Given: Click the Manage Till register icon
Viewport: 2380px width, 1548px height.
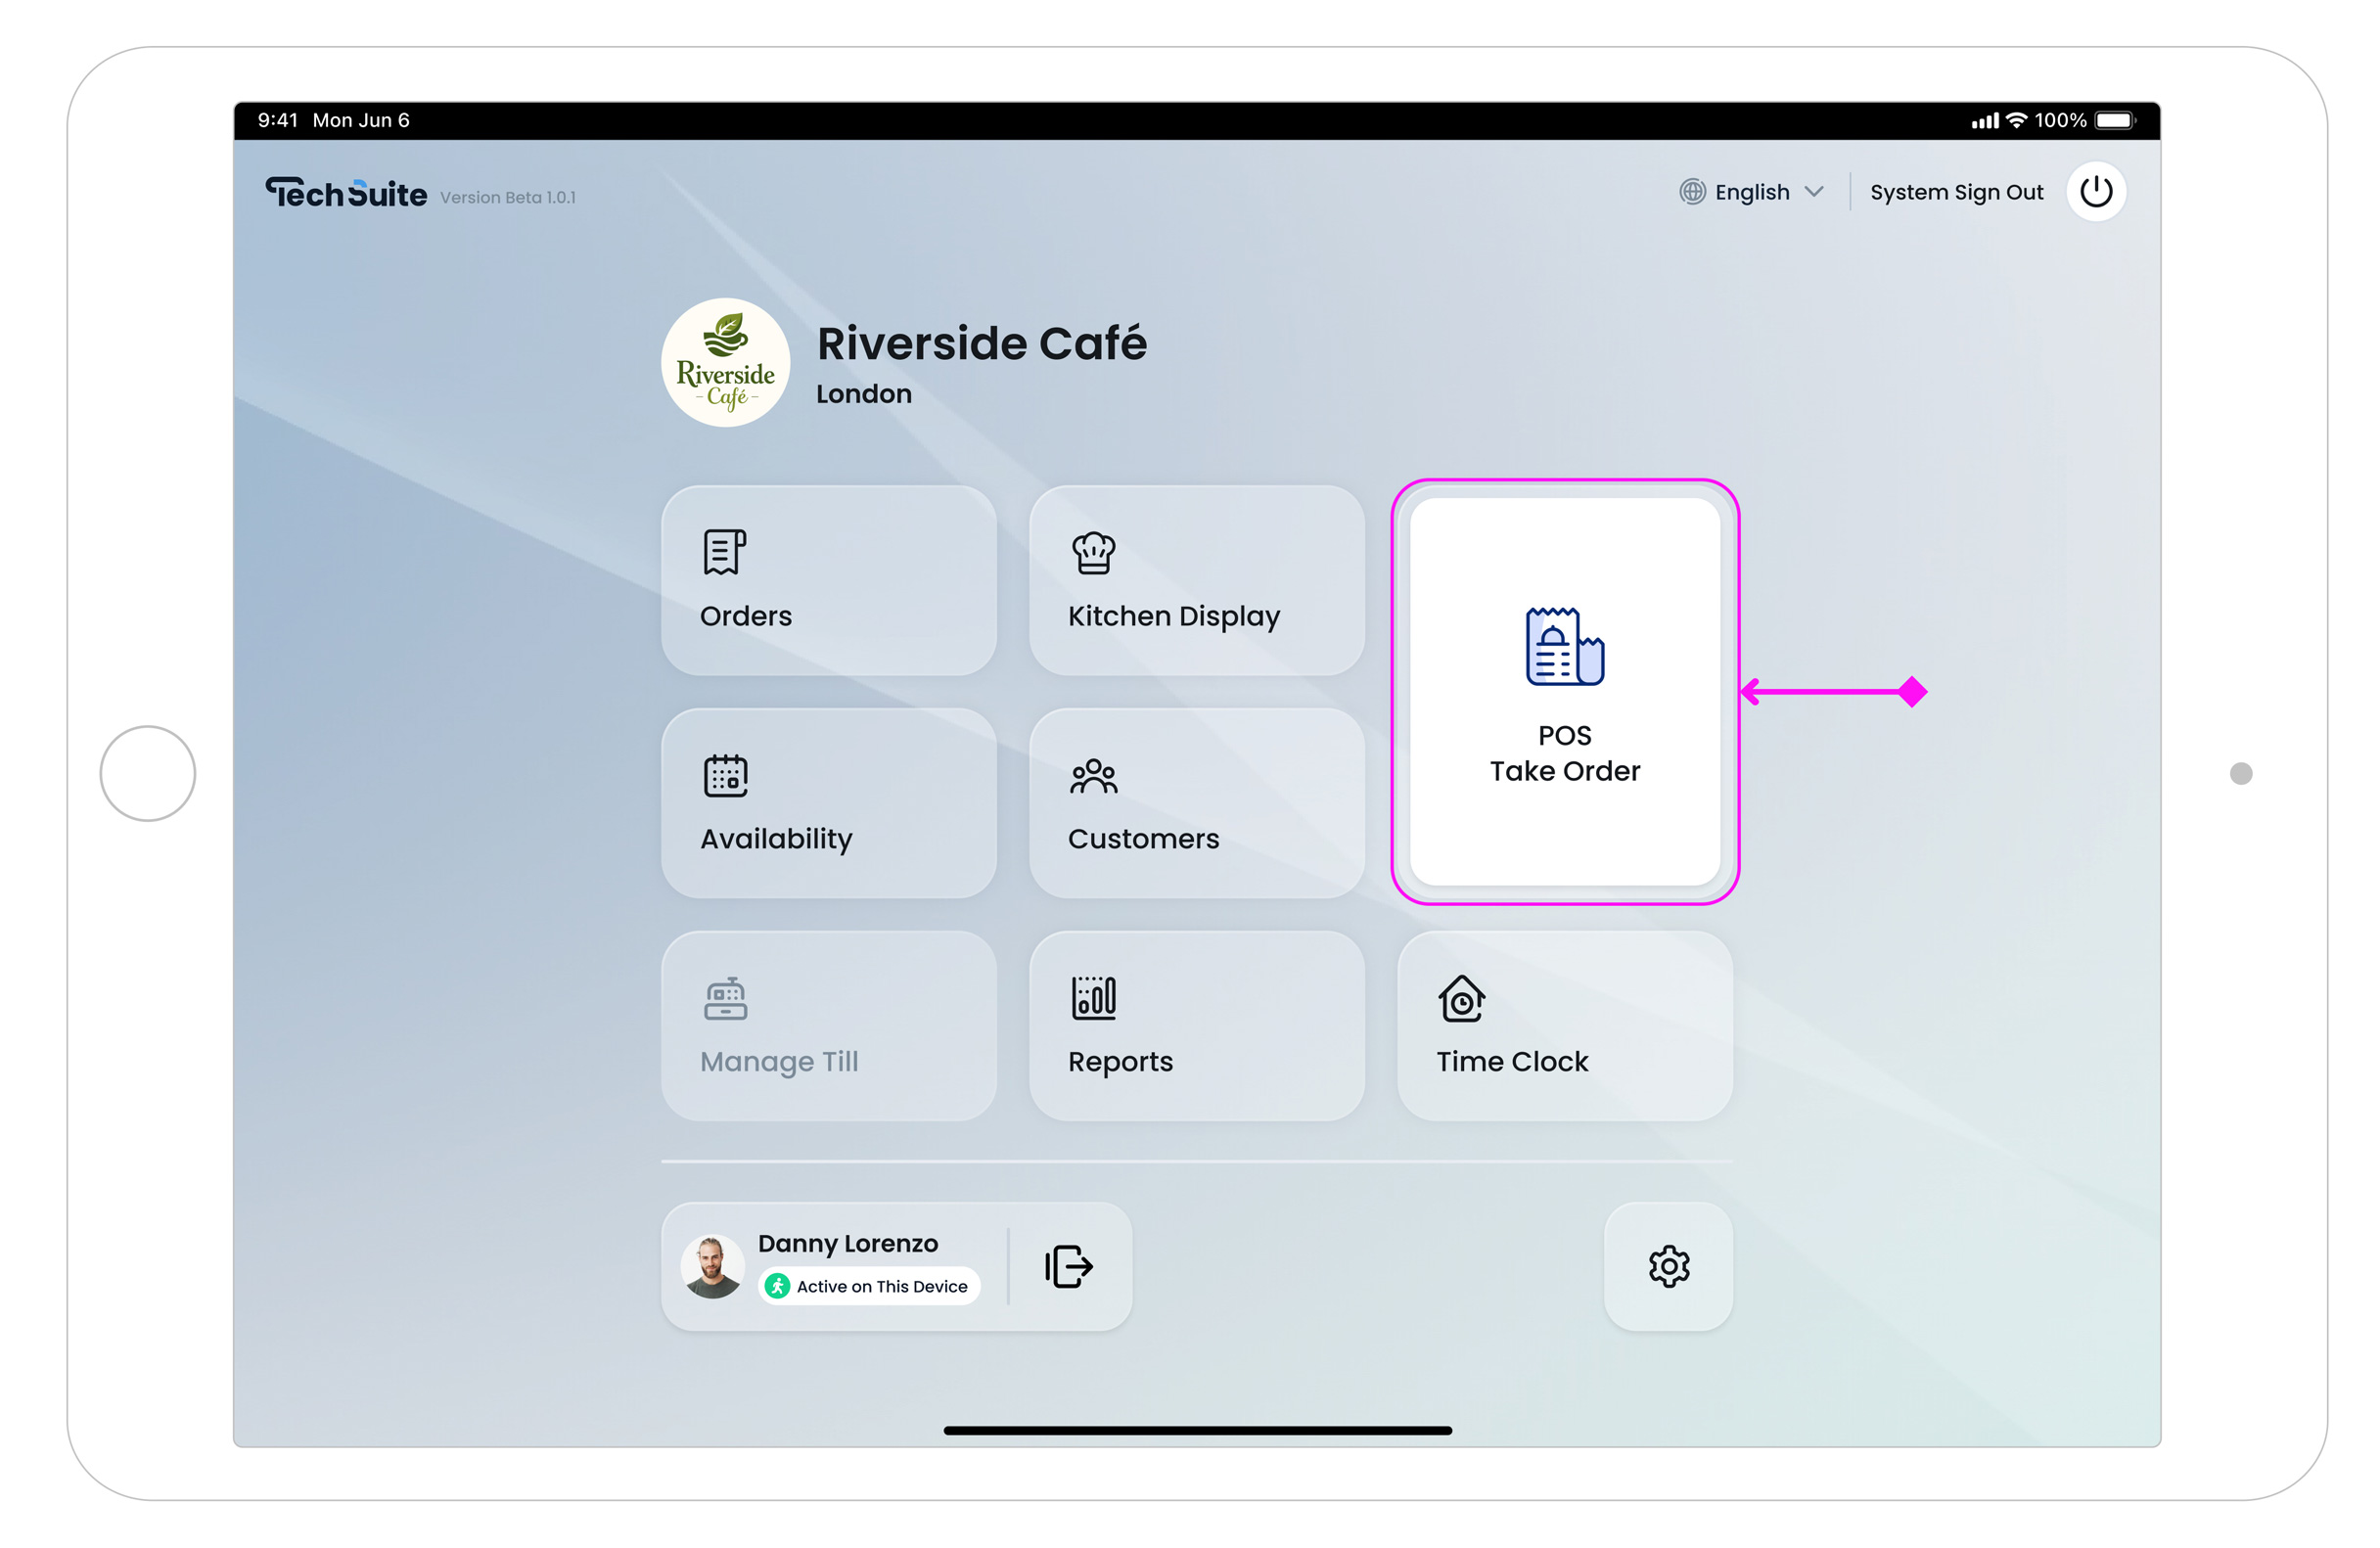Looking at the screenshot, I should (725, 998).
